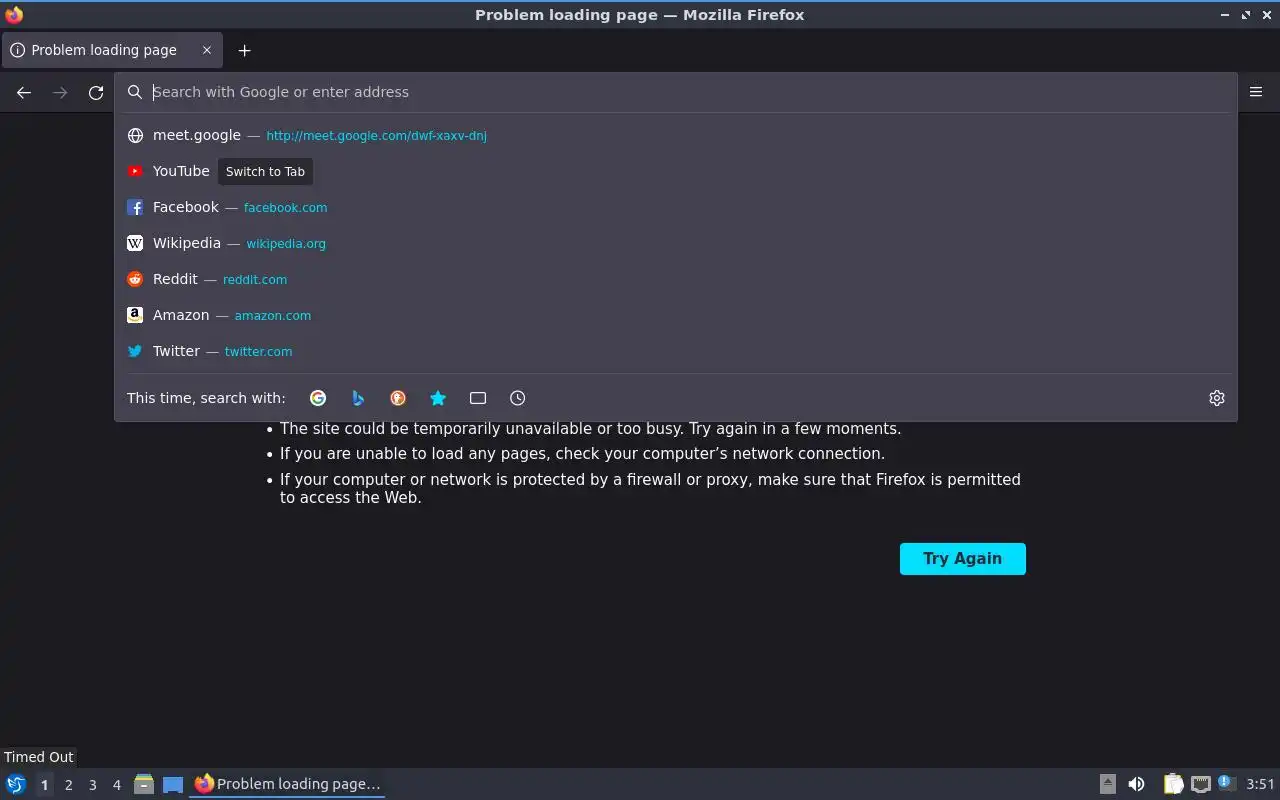This screenshot has height=800, width=1280.
Task: Click the globe icon beside meet.google
Action: [x=135, y=135]
